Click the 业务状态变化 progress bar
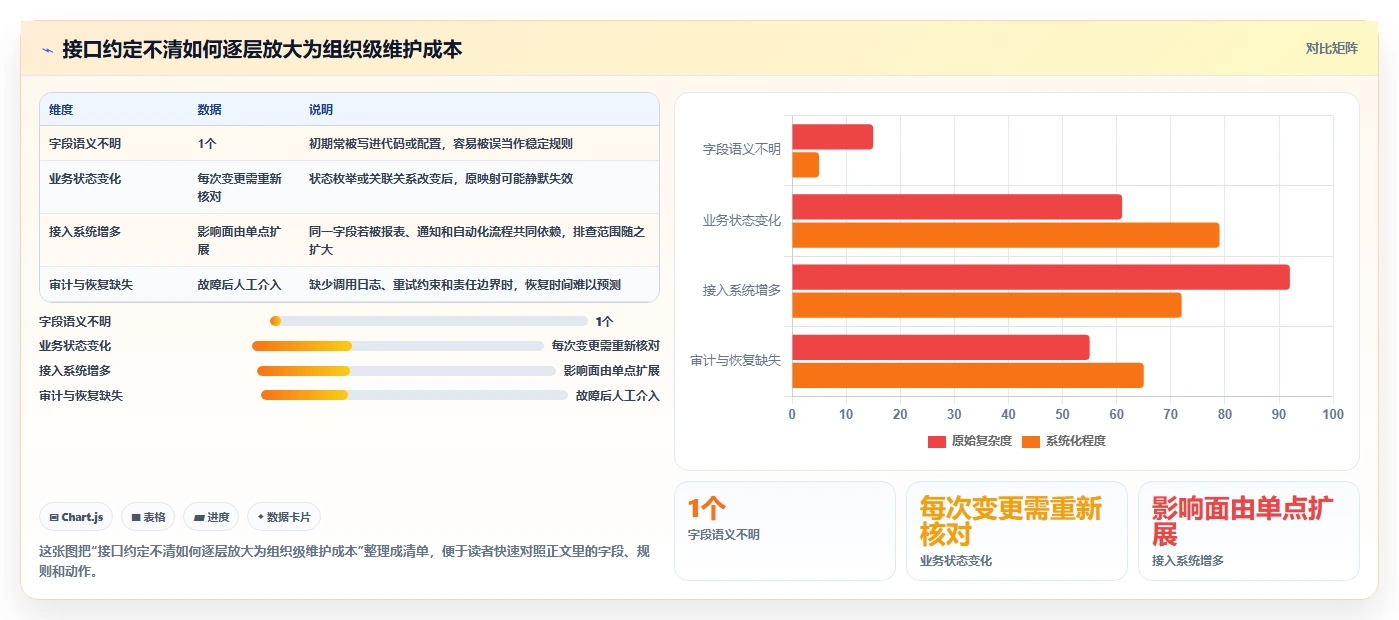 (398, 346)
